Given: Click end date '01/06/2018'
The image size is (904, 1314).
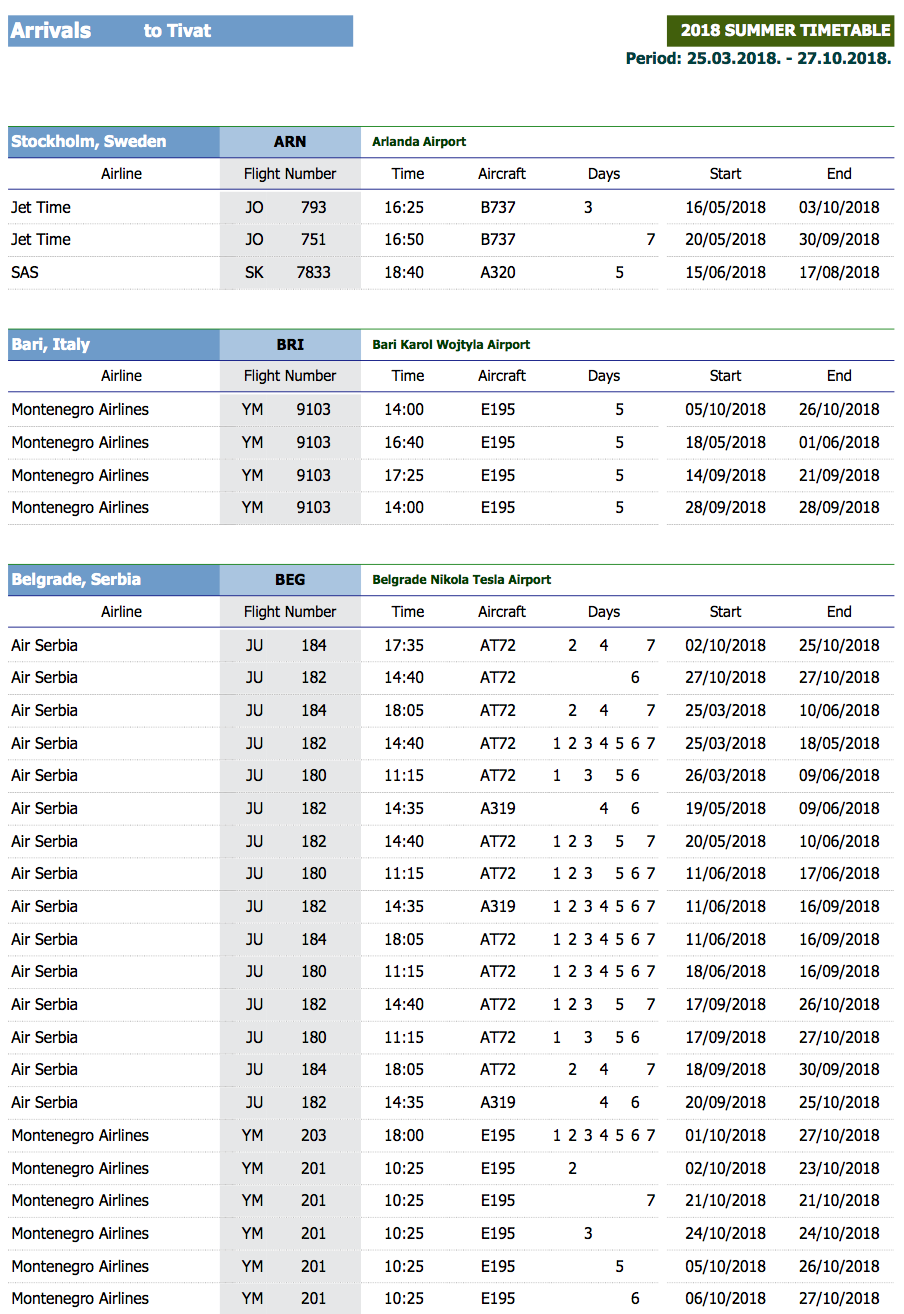Looking at the screenshot, I should [x=839, y=443].
